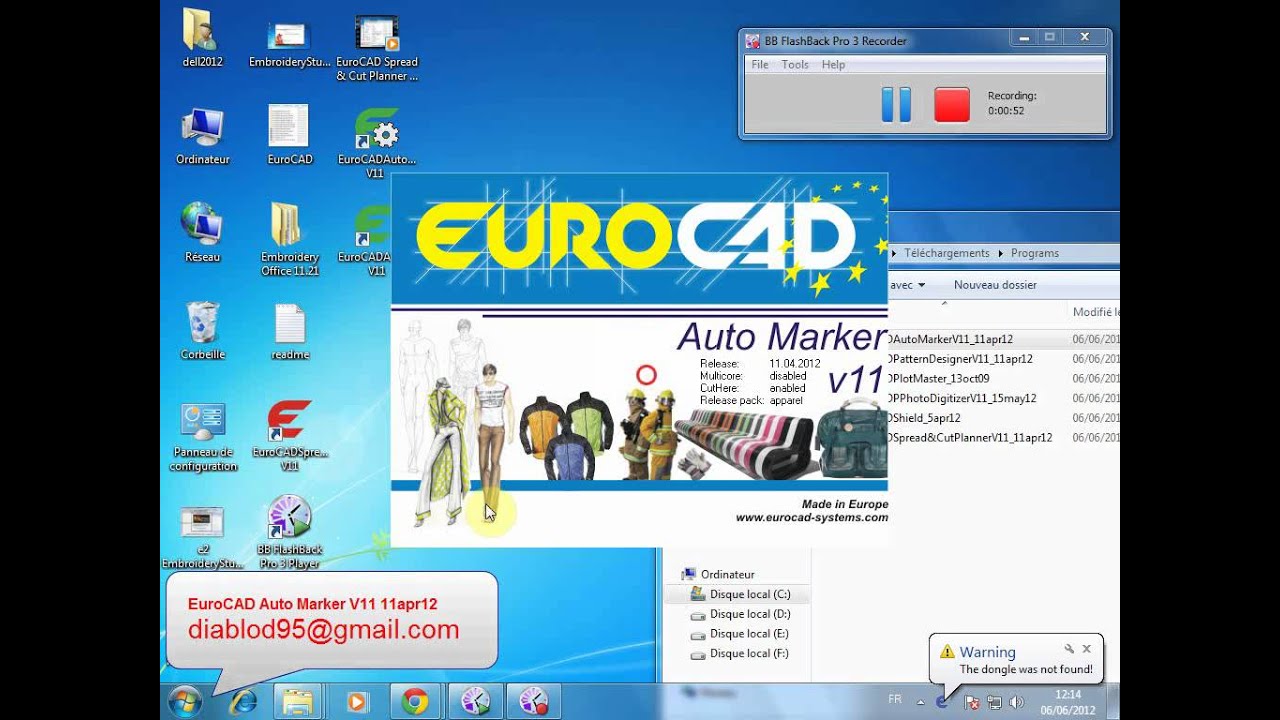Open the 'avec' dropdown in Explorer toolbar
Screen dimensions: 1280x720
click(x=907, y=285)
